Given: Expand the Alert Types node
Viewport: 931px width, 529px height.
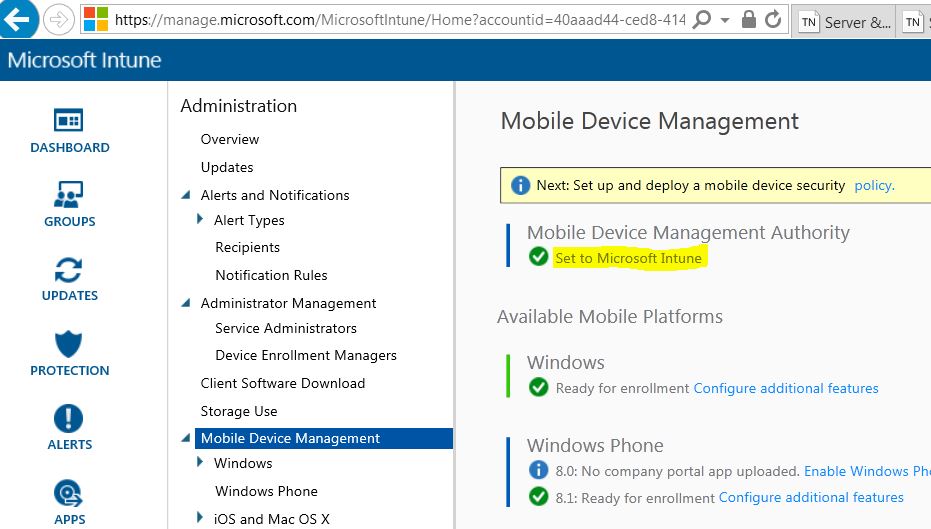Looking at the screenshot, I should [200, 220].
